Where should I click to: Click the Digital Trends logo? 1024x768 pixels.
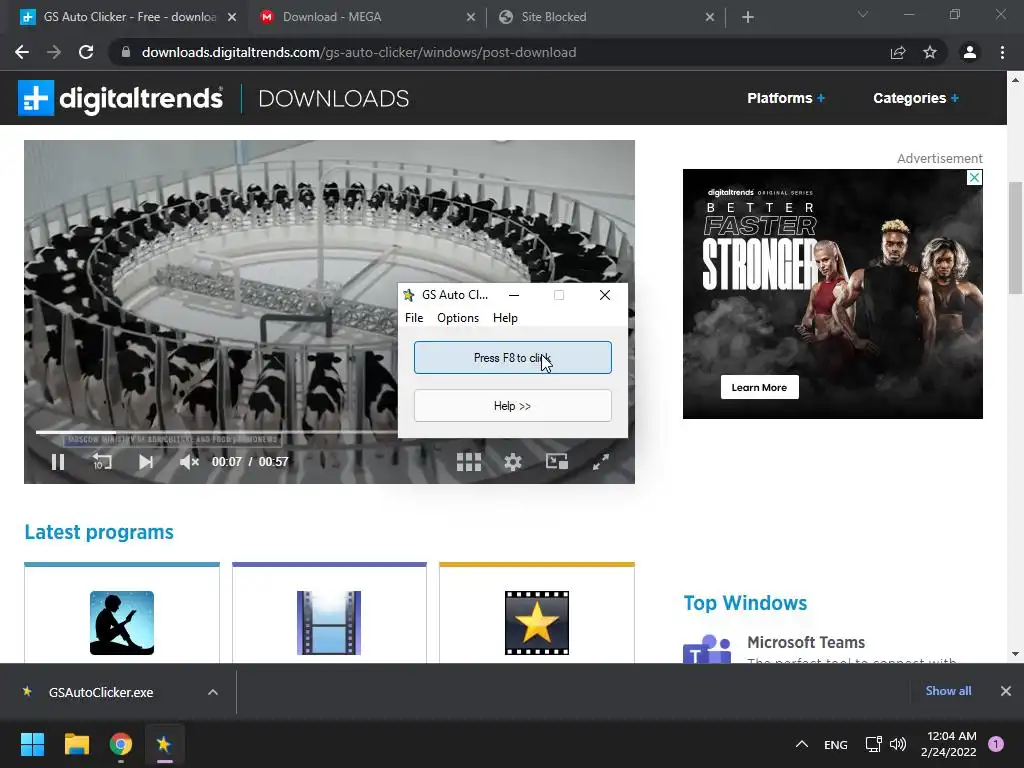120,98
